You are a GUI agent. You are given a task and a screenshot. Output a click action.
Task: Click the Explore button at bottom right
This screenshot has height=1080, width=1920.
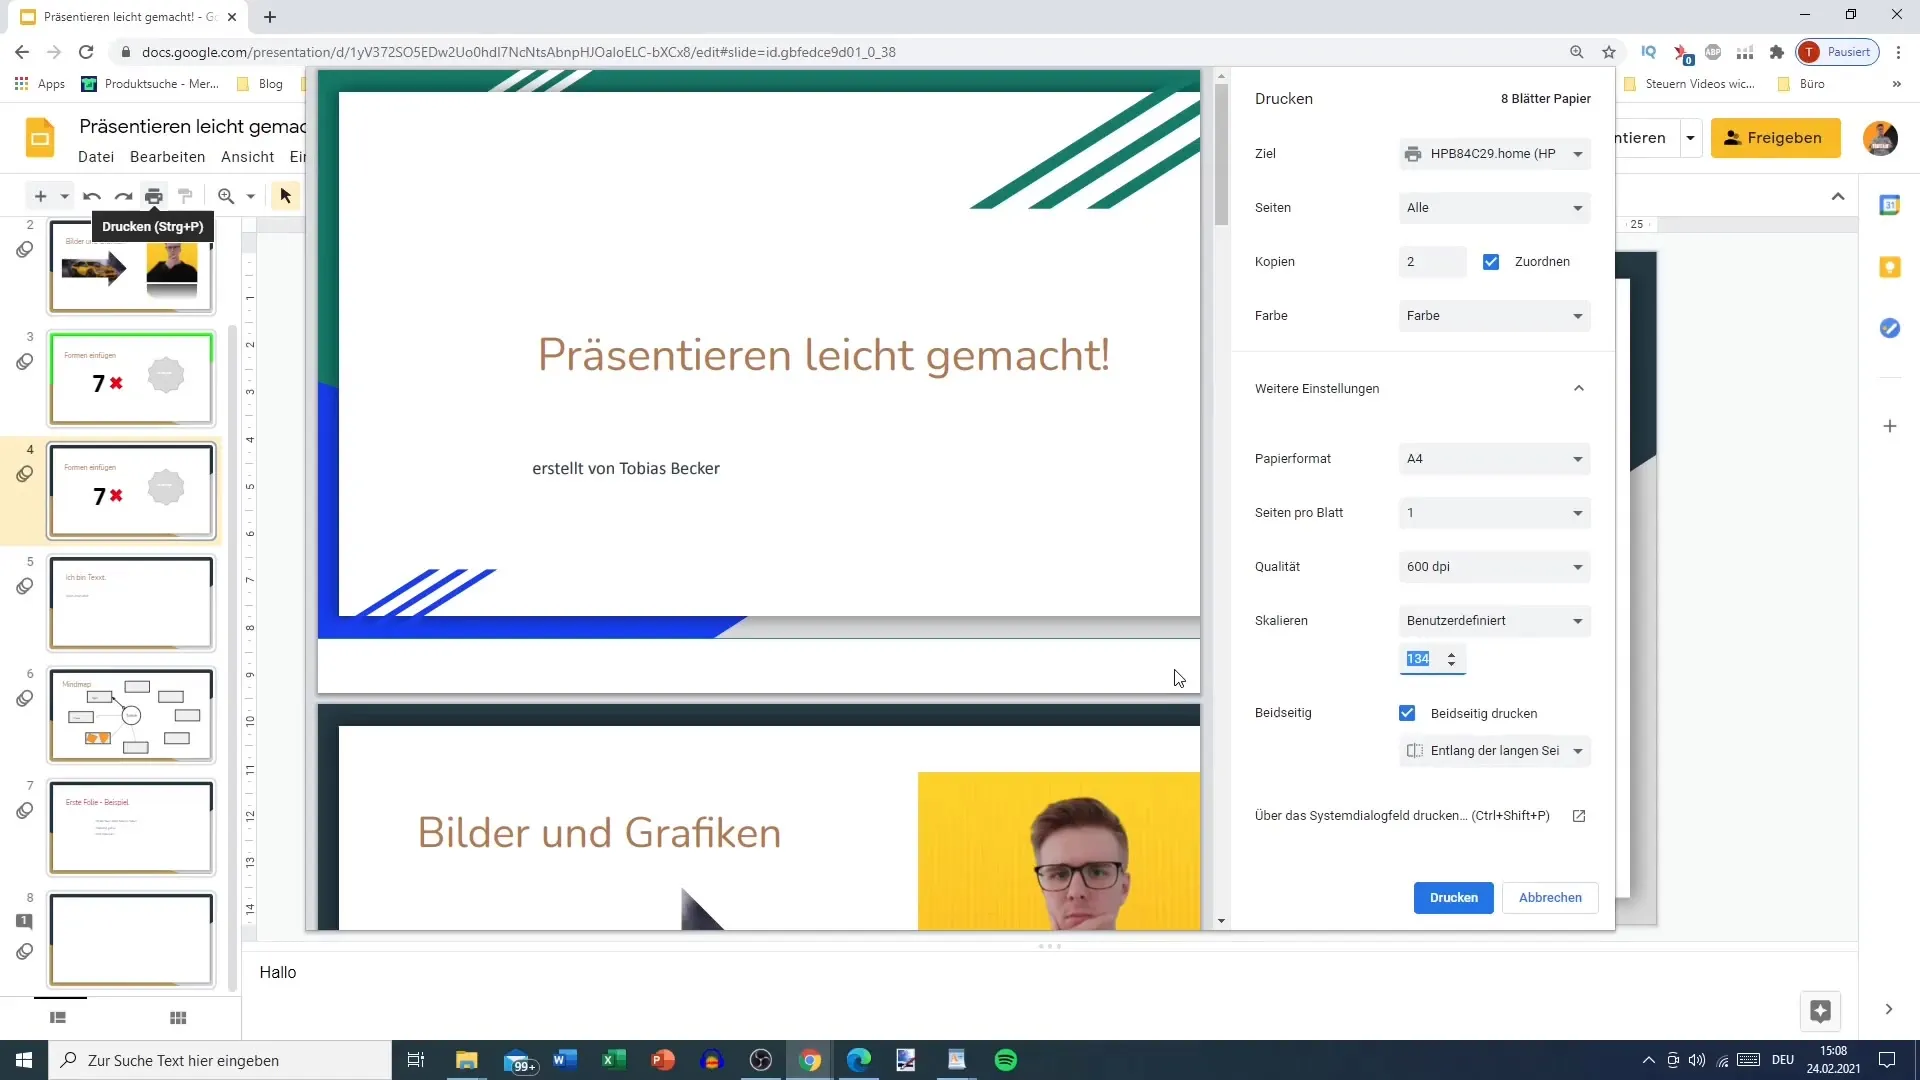pos(1820,1011)
